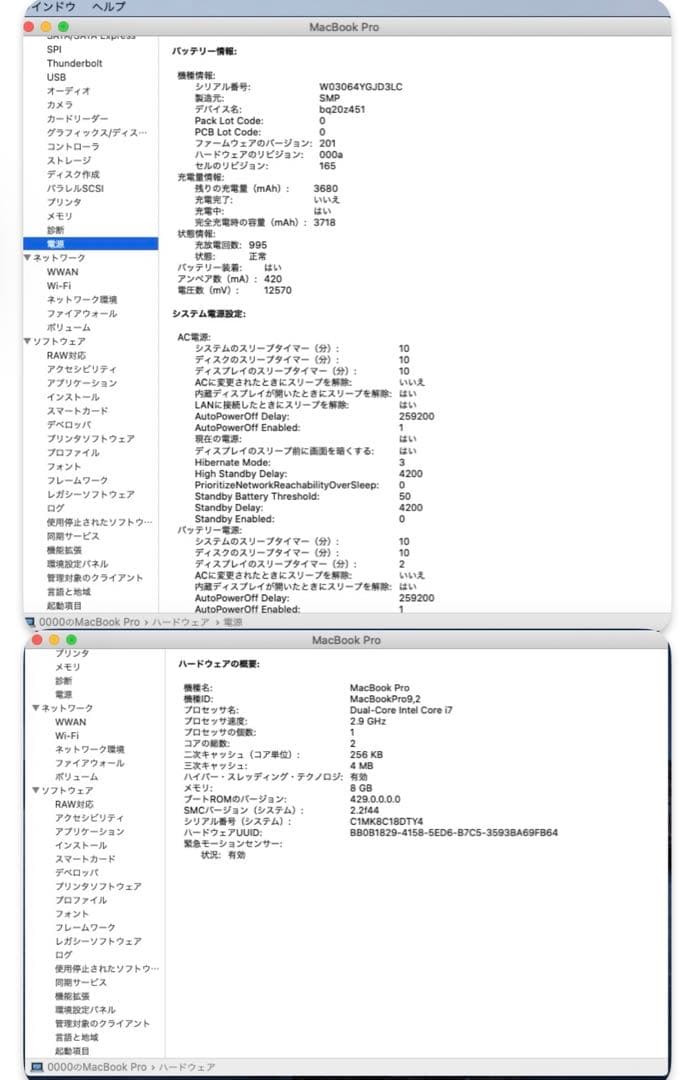The height and width of the screenshot is (1080, 686).
Task: Click processor name Dual-Core Intel Core i7
Action: point(401,710)
